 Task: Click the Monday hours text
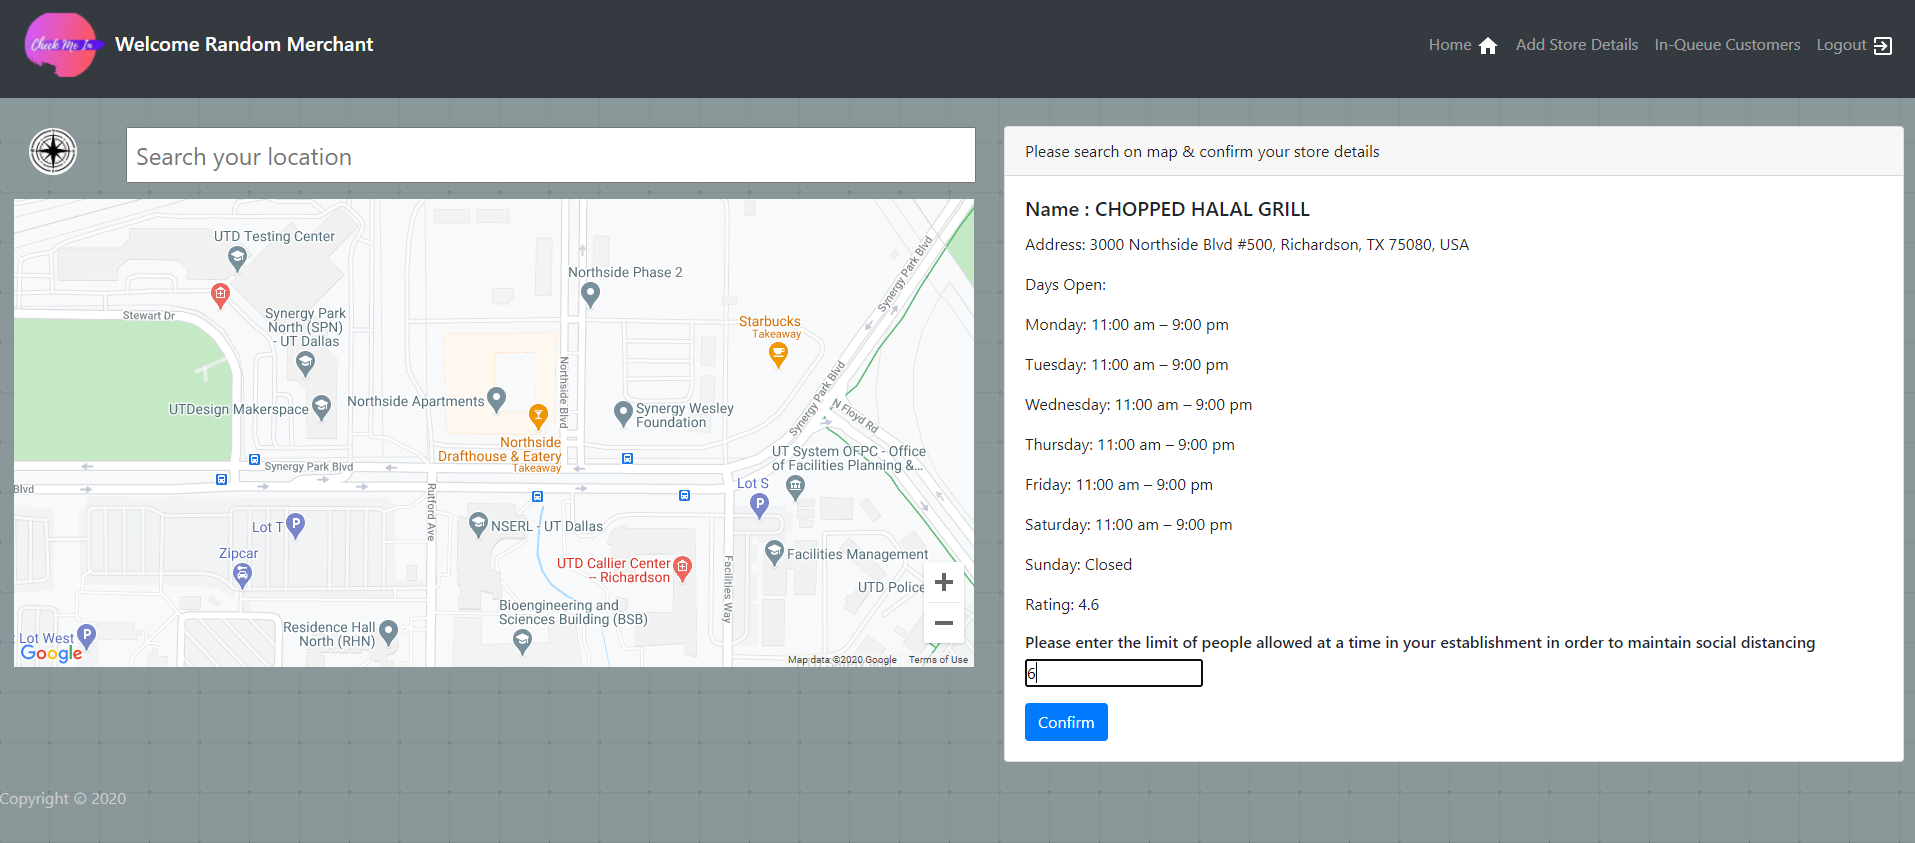(x=1127, y=325)
